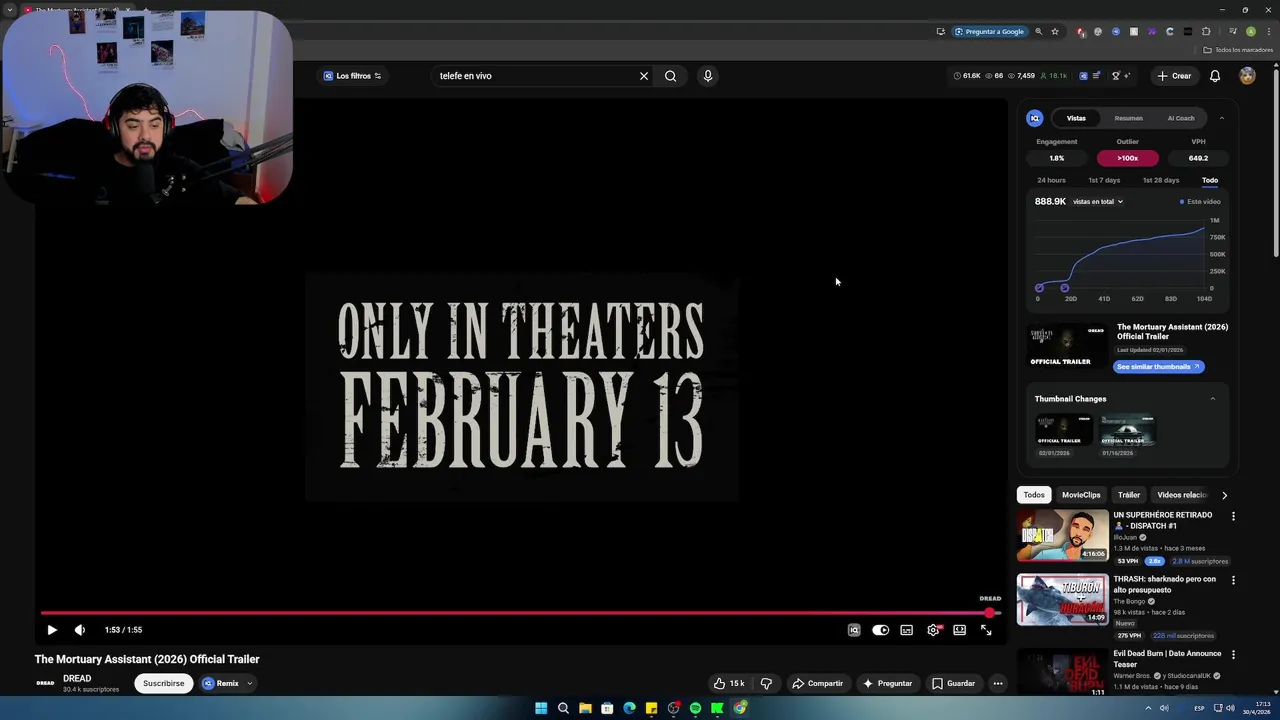The image size is (1280, 720).
Task: Clear the search text with the X
Action: pyautogui.click(x=644, y=76)
